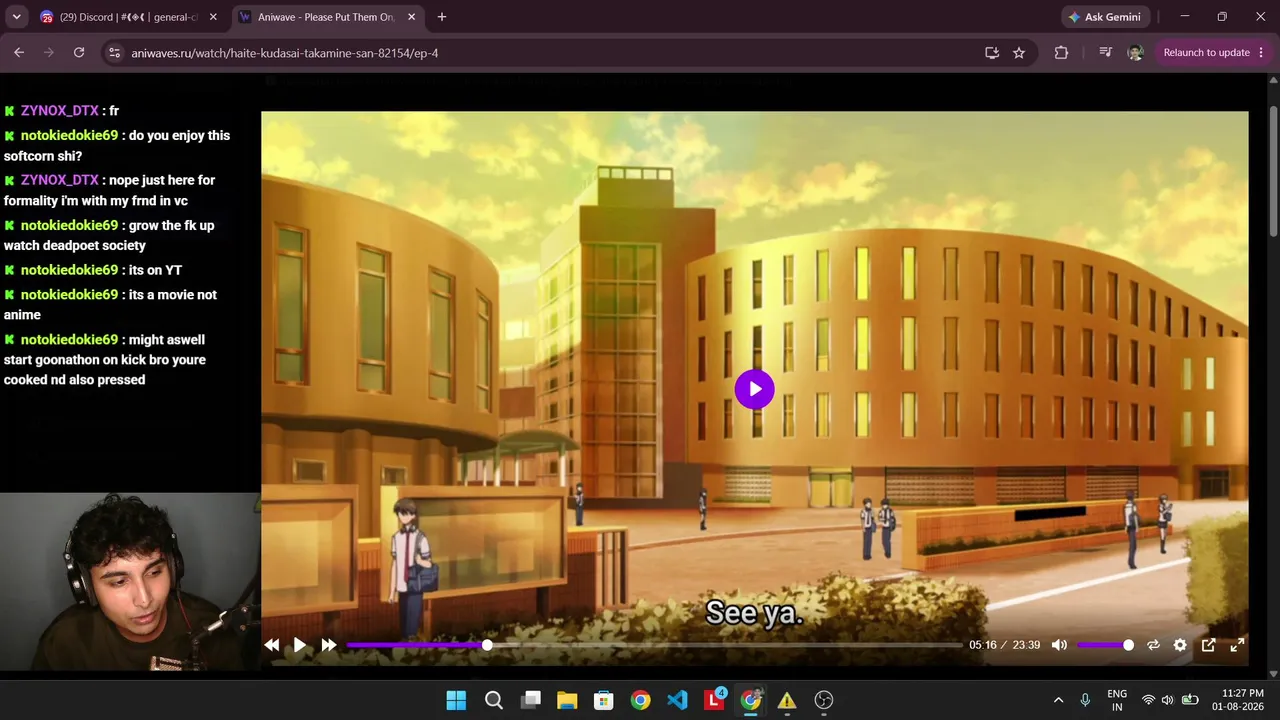Expand the tab search dropdown

pyautogui.click(x=16, y=17)
